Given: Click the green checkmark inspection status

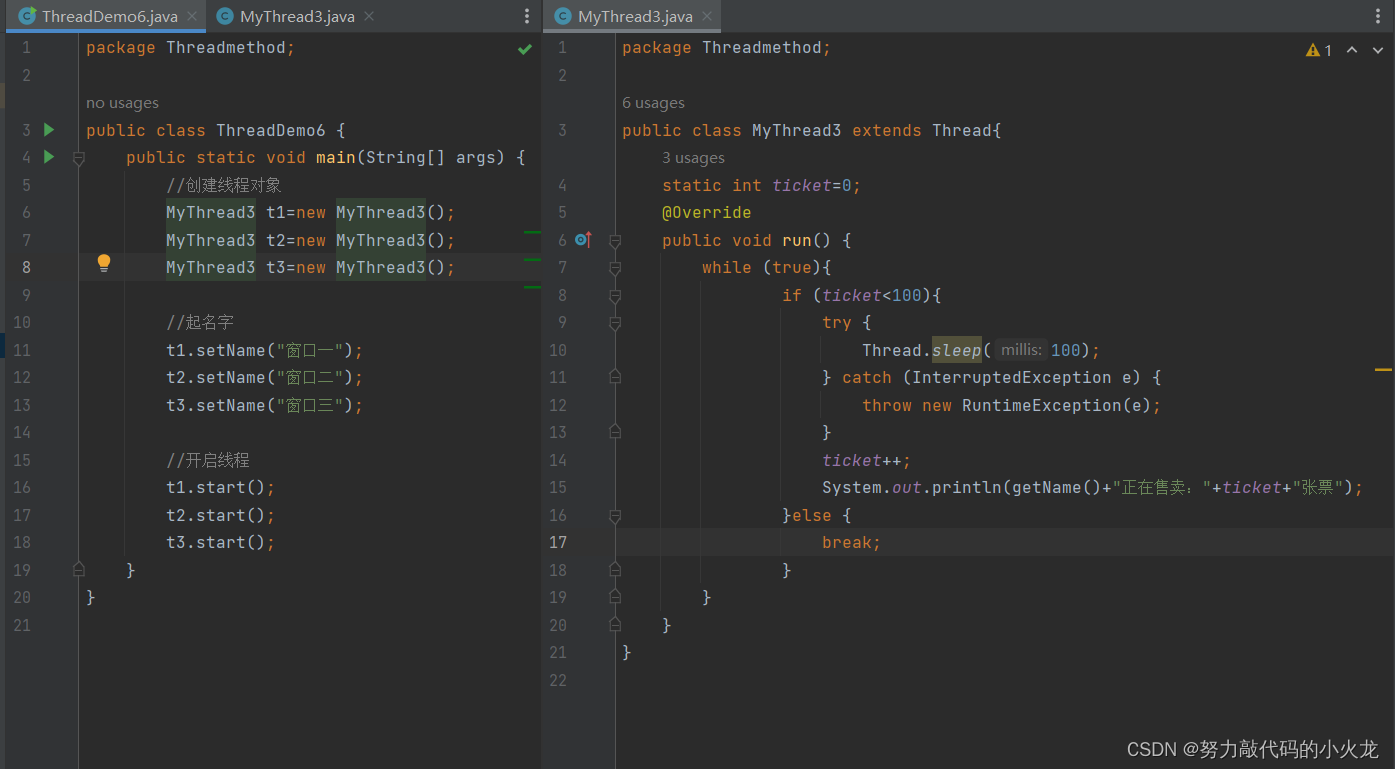Looking at the screenshot, I should coord(525,49).
